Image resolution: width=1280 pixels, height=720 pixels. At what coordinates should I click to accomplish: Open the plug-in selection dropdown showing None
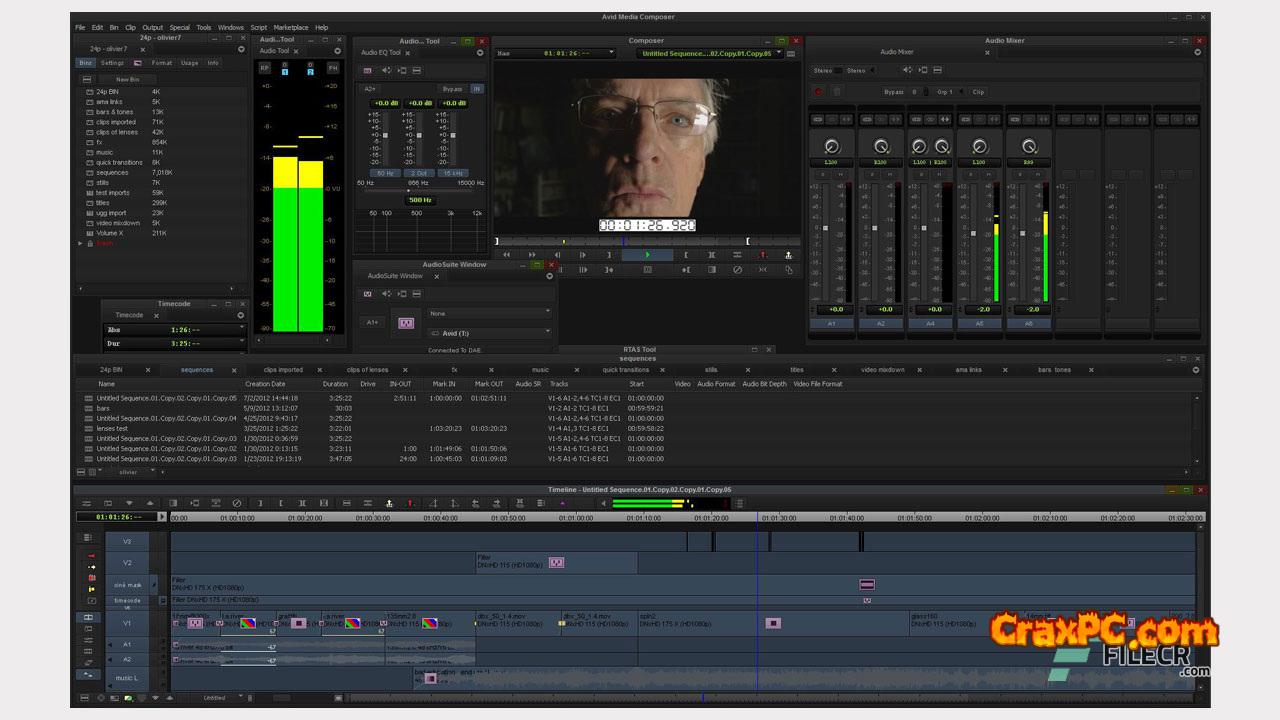[x=489, y=313]
